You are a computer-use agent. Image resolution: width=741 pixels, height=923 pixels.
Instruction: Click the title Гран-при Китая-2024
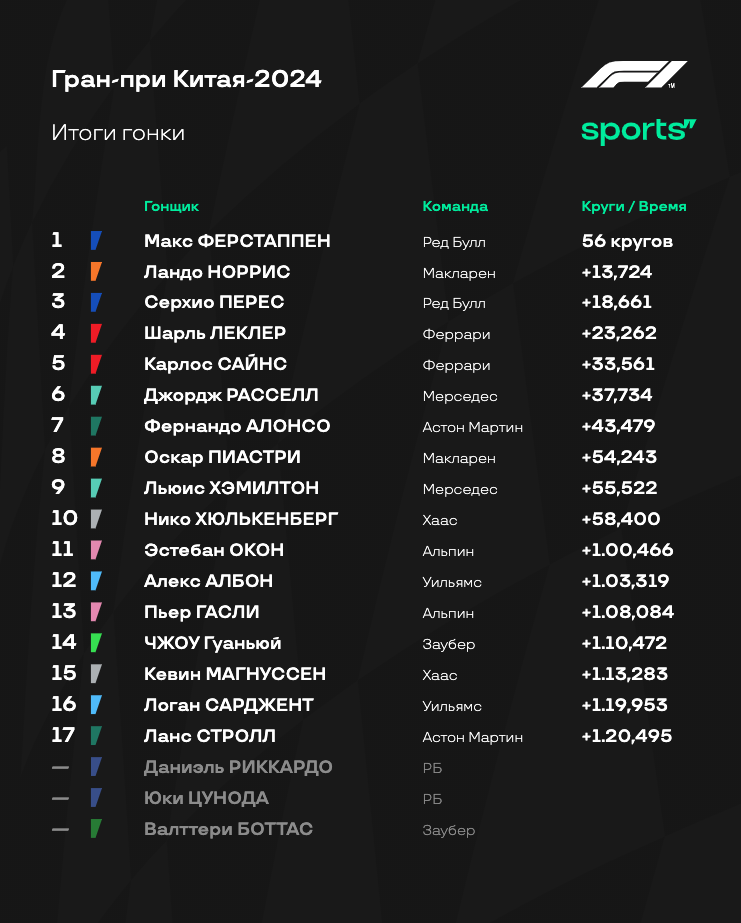coord(187,79)
